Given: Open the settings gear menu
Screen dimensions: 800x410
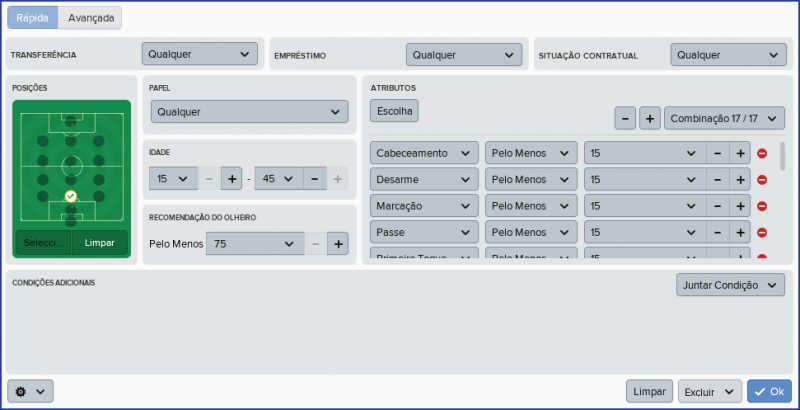Looking at the screenshot, I should (30, 391).
